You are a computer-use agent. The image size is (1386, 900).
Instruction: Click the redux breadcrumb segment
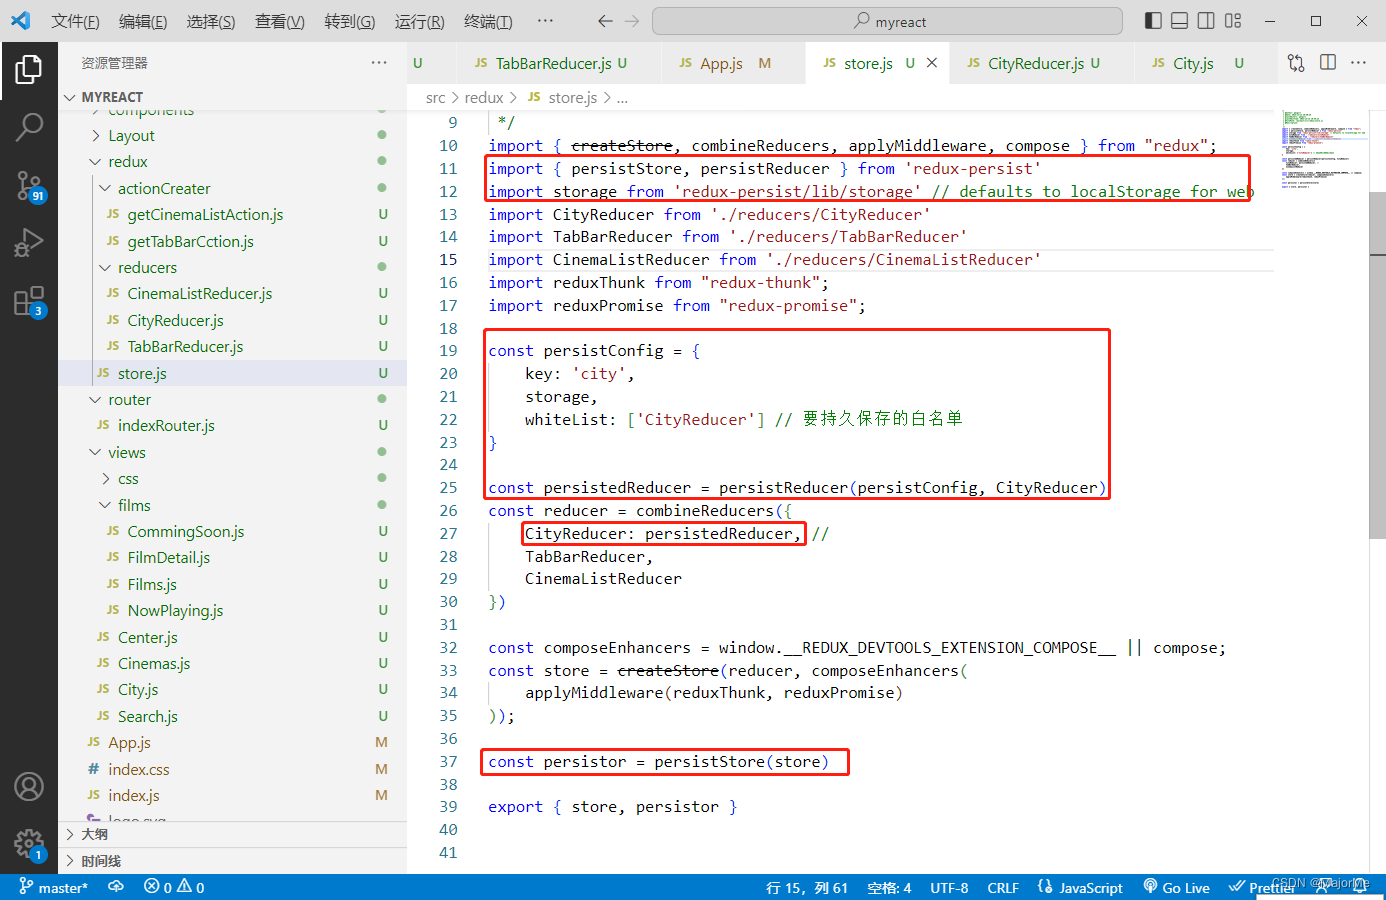tap(484, 97)
